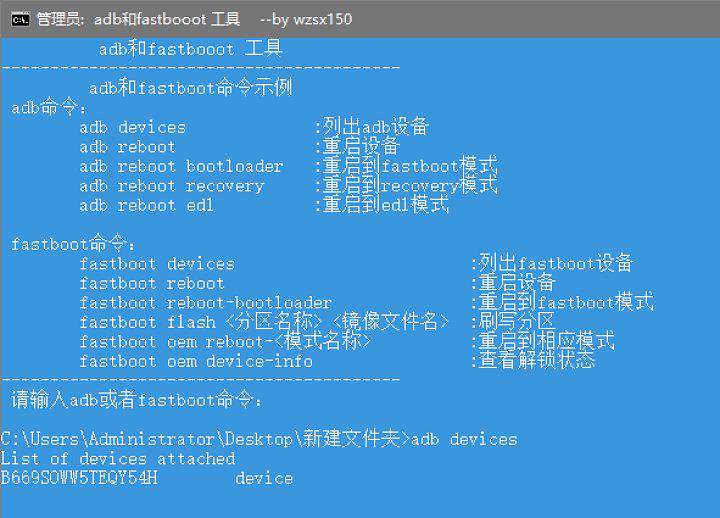Click the cmd icon in title bar
The height and width of the screenshot is (518, 720).
[x=20, y=19]
